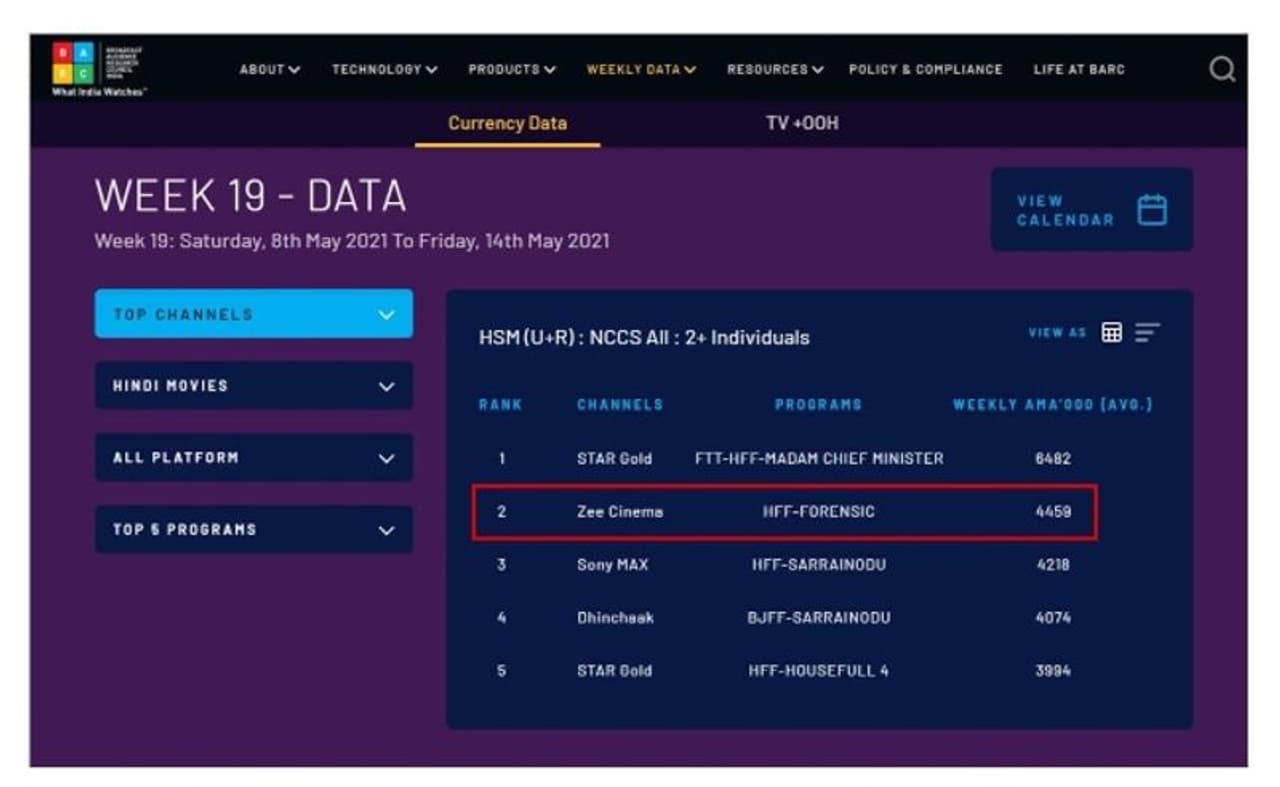Expand the Products menu

(512, 70)
